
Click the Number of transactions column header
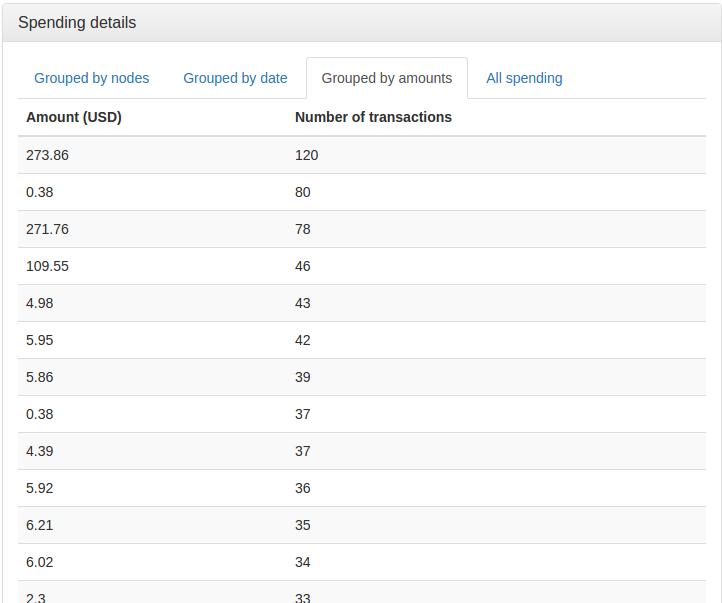(x=373, y=117)
